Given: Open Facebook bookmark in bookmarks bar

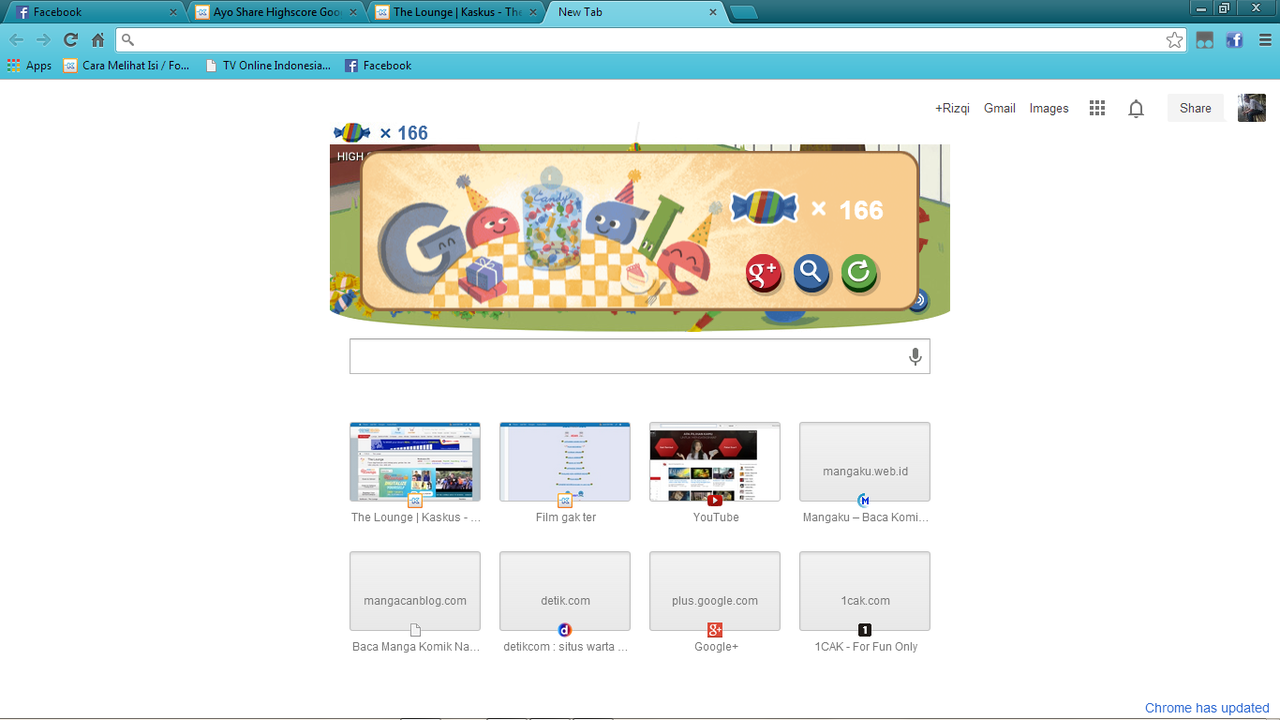Looking at the screenshot, I should click(378, 65).
